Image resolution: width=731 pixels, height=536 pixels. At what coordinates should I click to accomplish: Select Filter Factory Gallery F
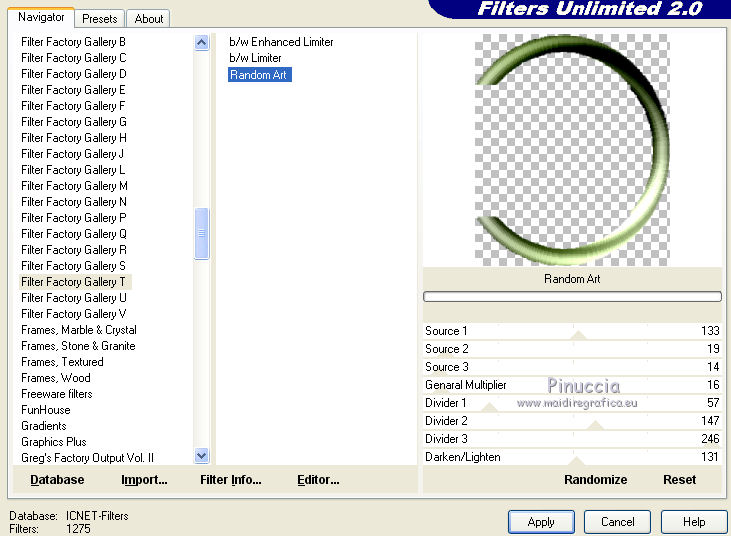pyautogui.click(x=74, y=106)
